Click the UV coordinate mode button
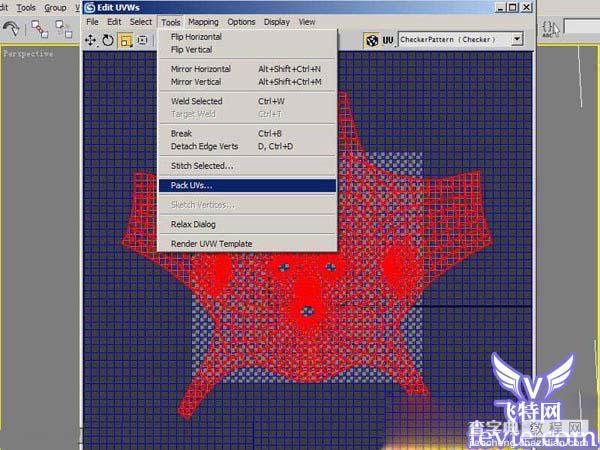This screenshot has height=450, width=600. tap(388, 40)
